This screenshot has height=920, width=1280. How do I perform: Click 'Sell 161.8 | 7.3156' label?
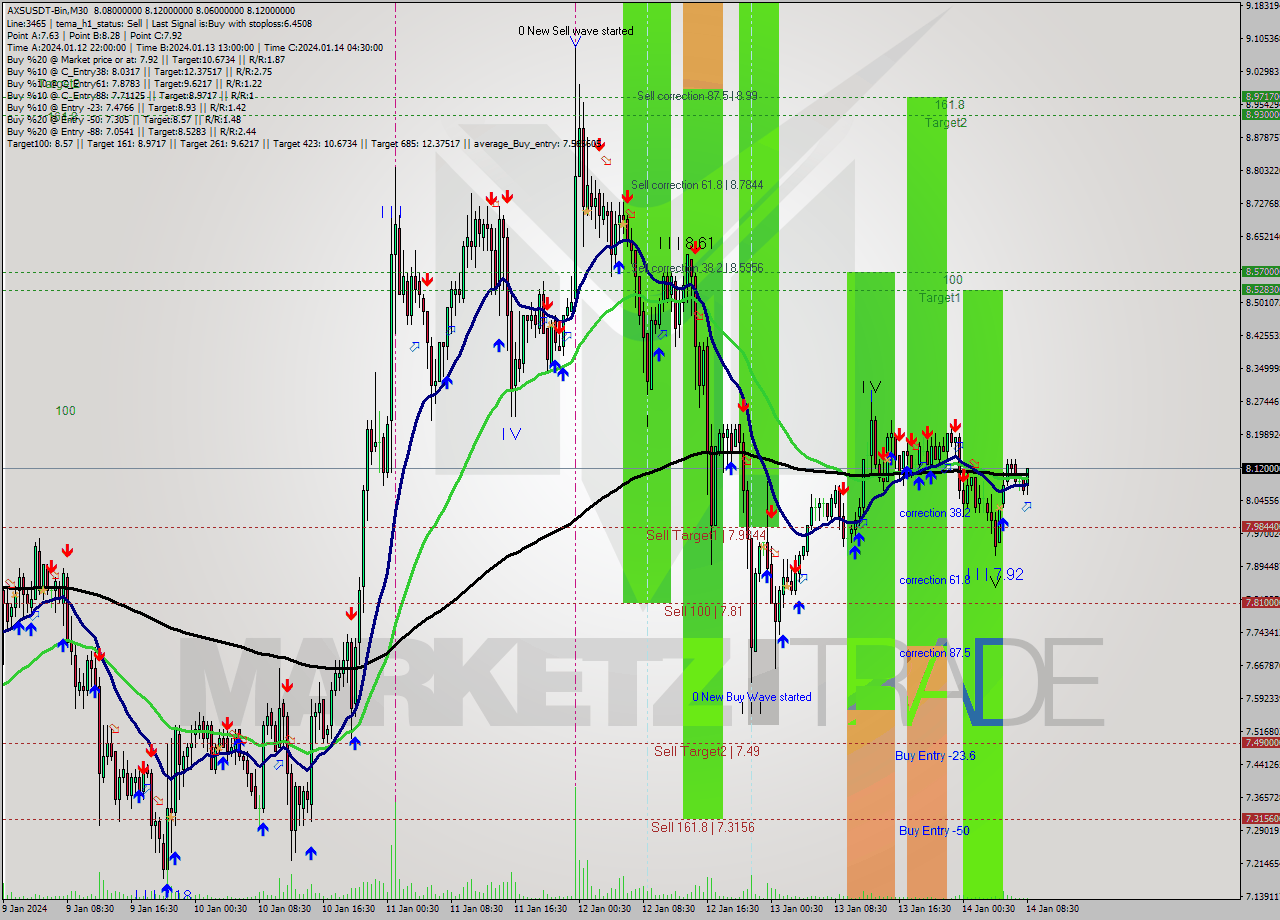pos(703,827)
